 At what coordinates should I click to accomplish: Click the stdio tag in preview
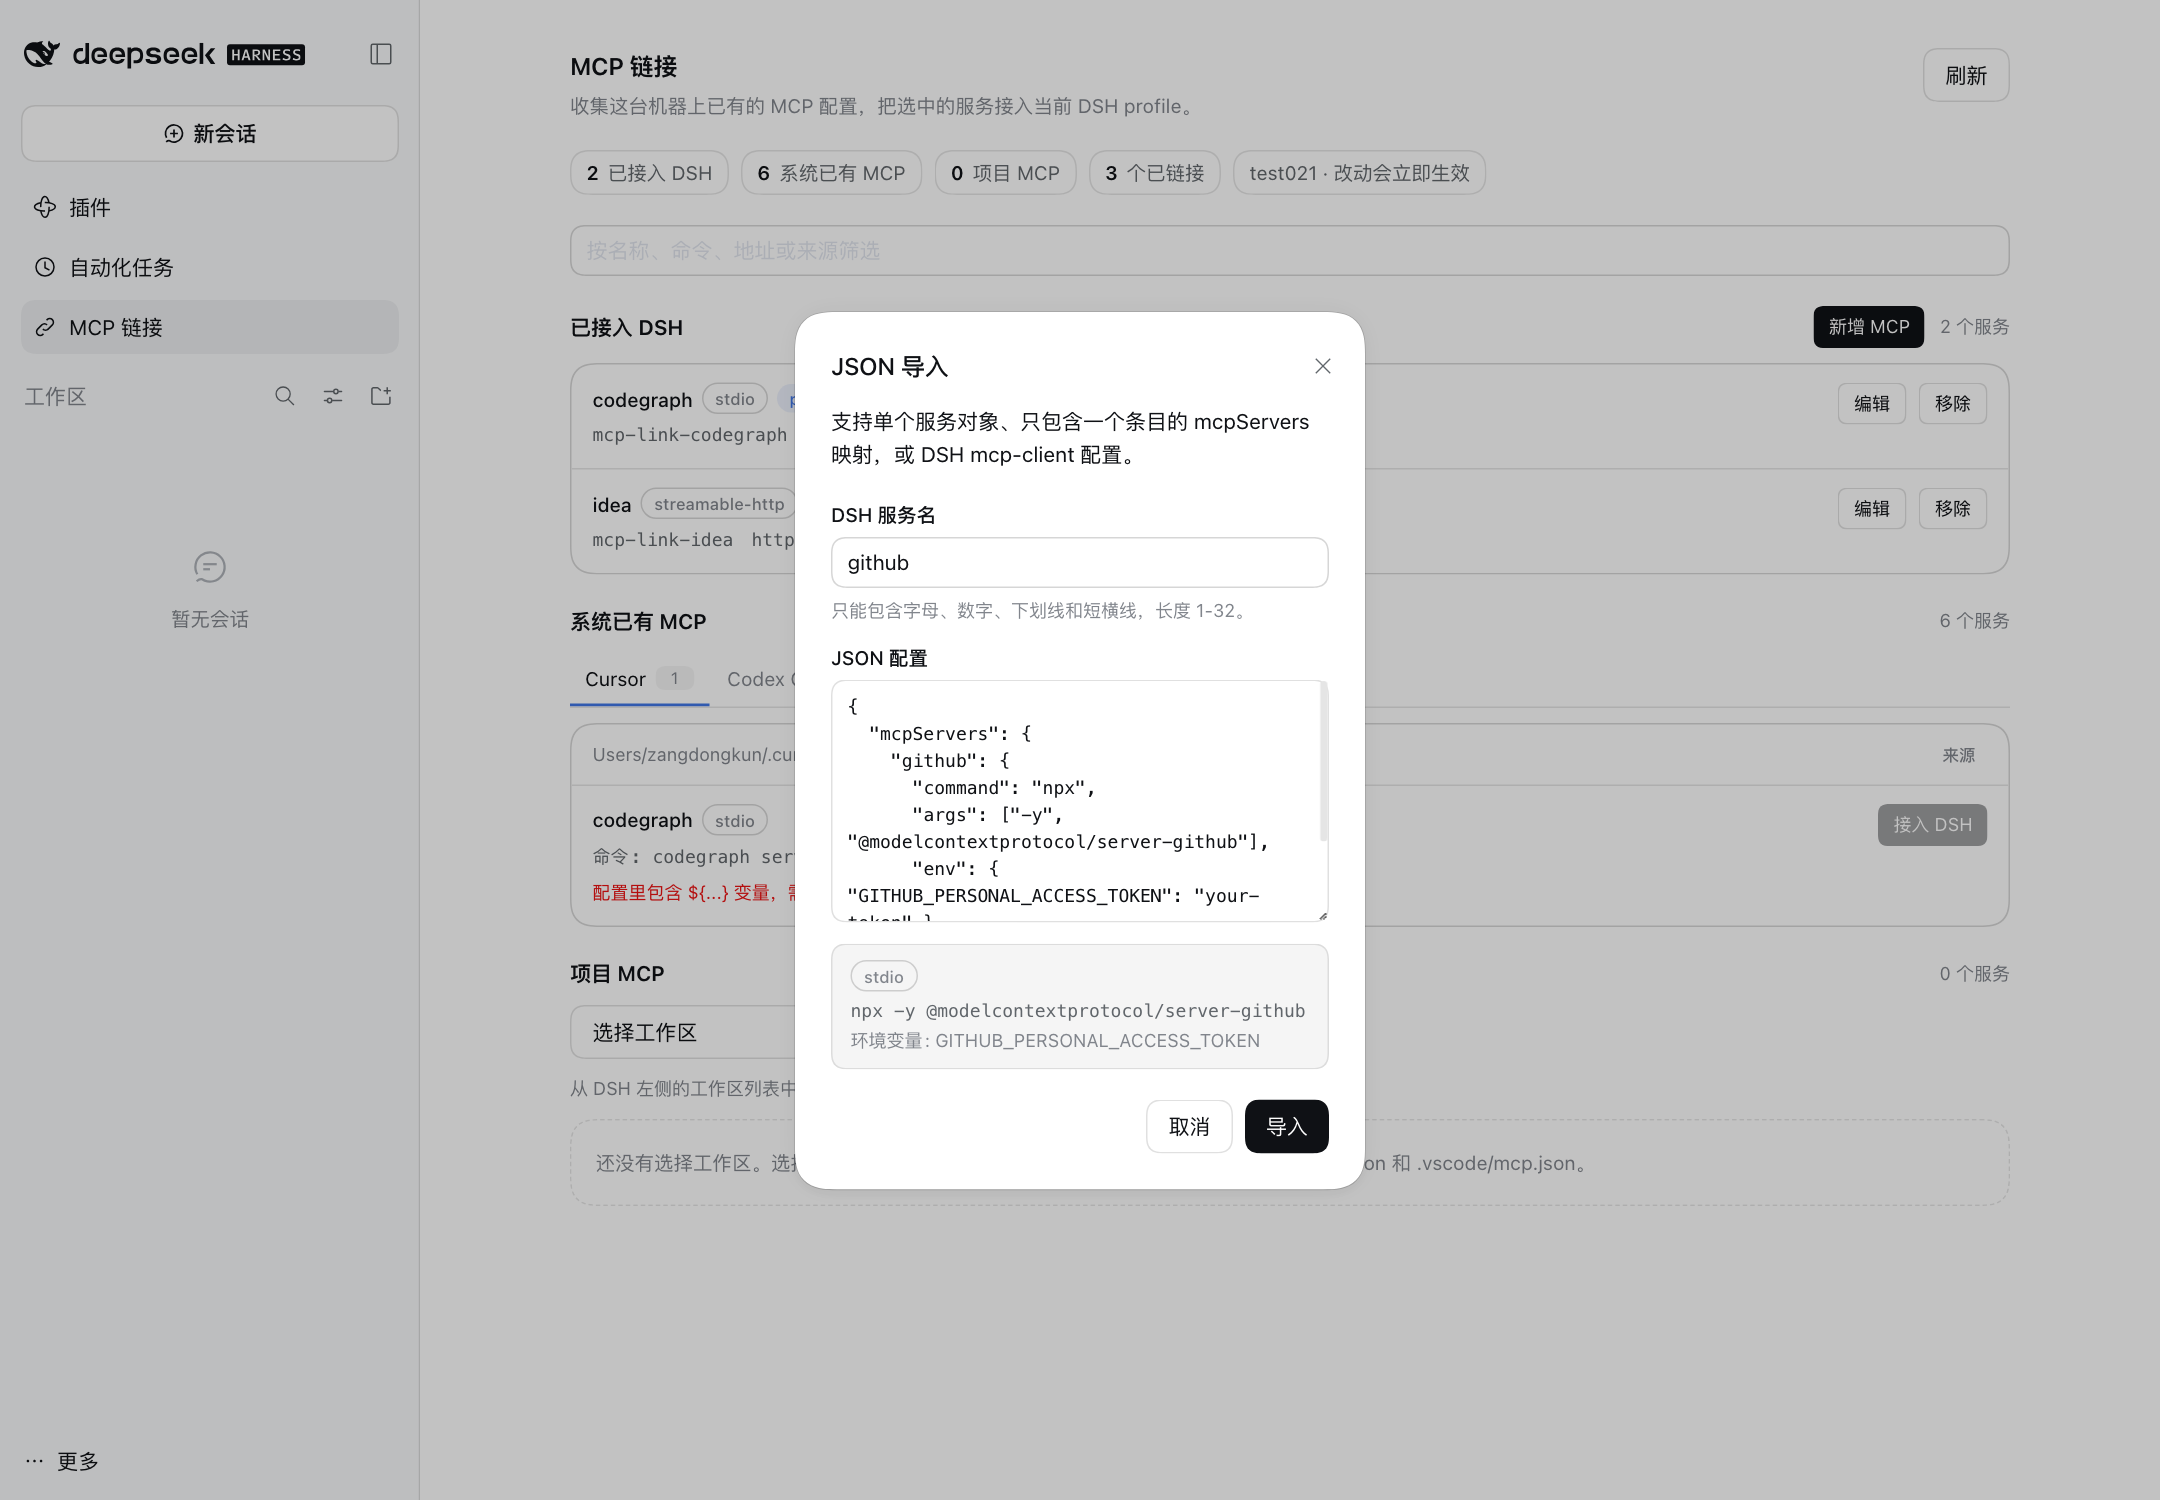coord(884,977)
